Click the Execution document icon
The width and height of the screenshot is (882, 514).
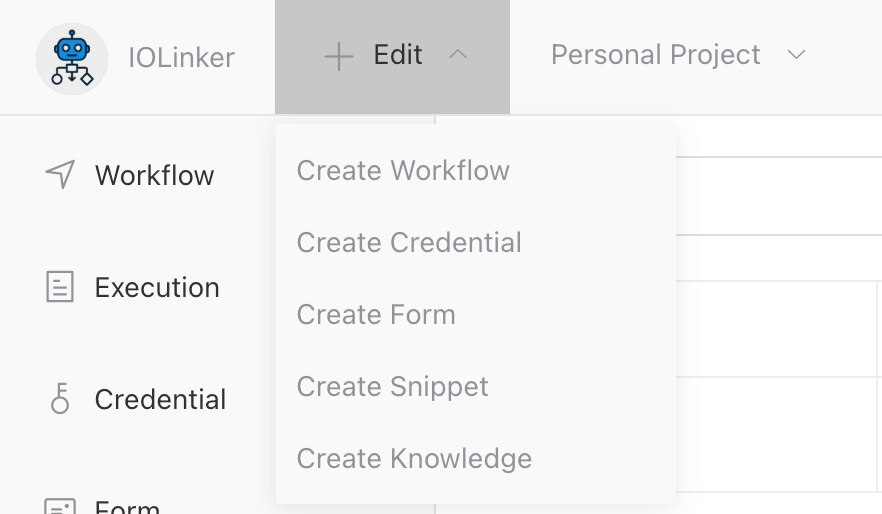(60, 288)
